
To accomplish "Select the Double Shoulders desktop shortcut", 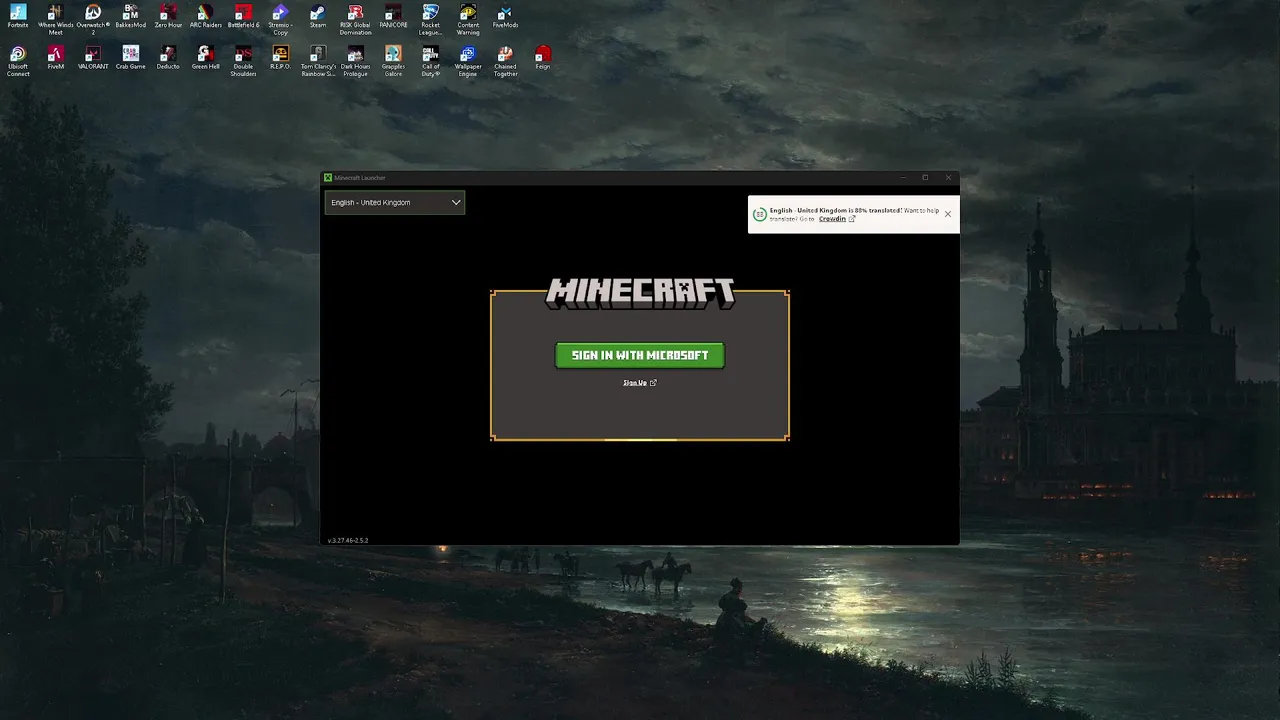I will (x=243, y=60).
